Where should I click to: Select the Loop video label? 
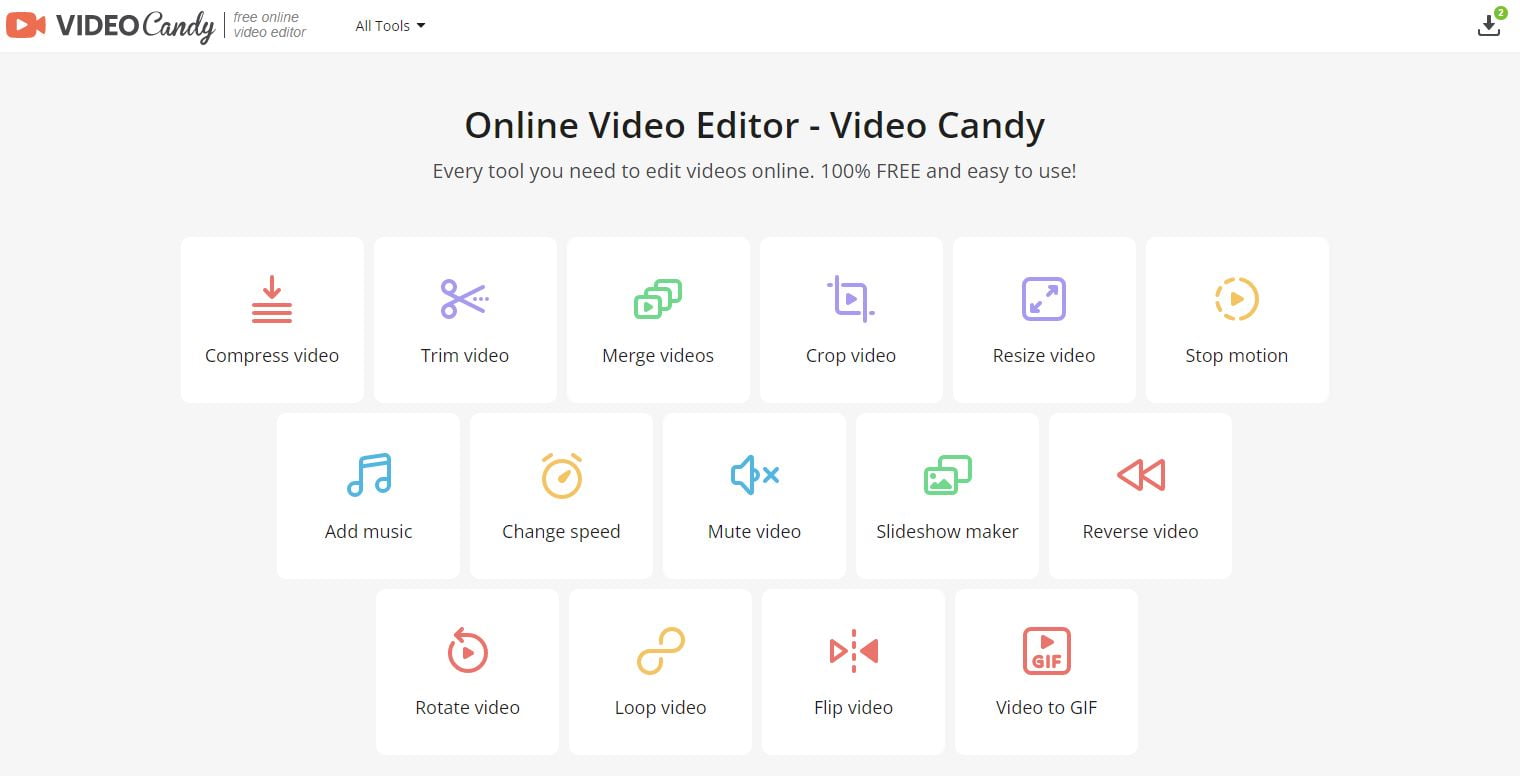(x=661, y=708)
